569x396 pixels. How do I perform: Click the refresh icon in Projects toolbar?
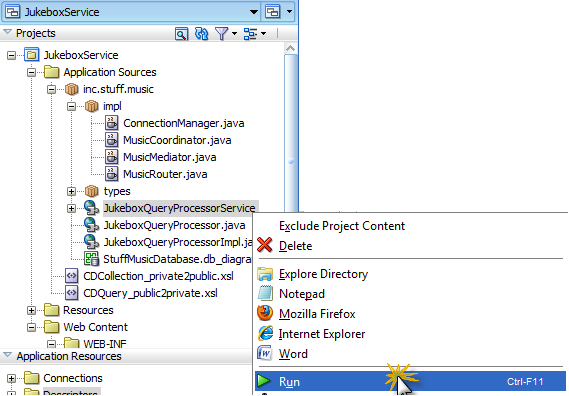click(x=201, y=34)
